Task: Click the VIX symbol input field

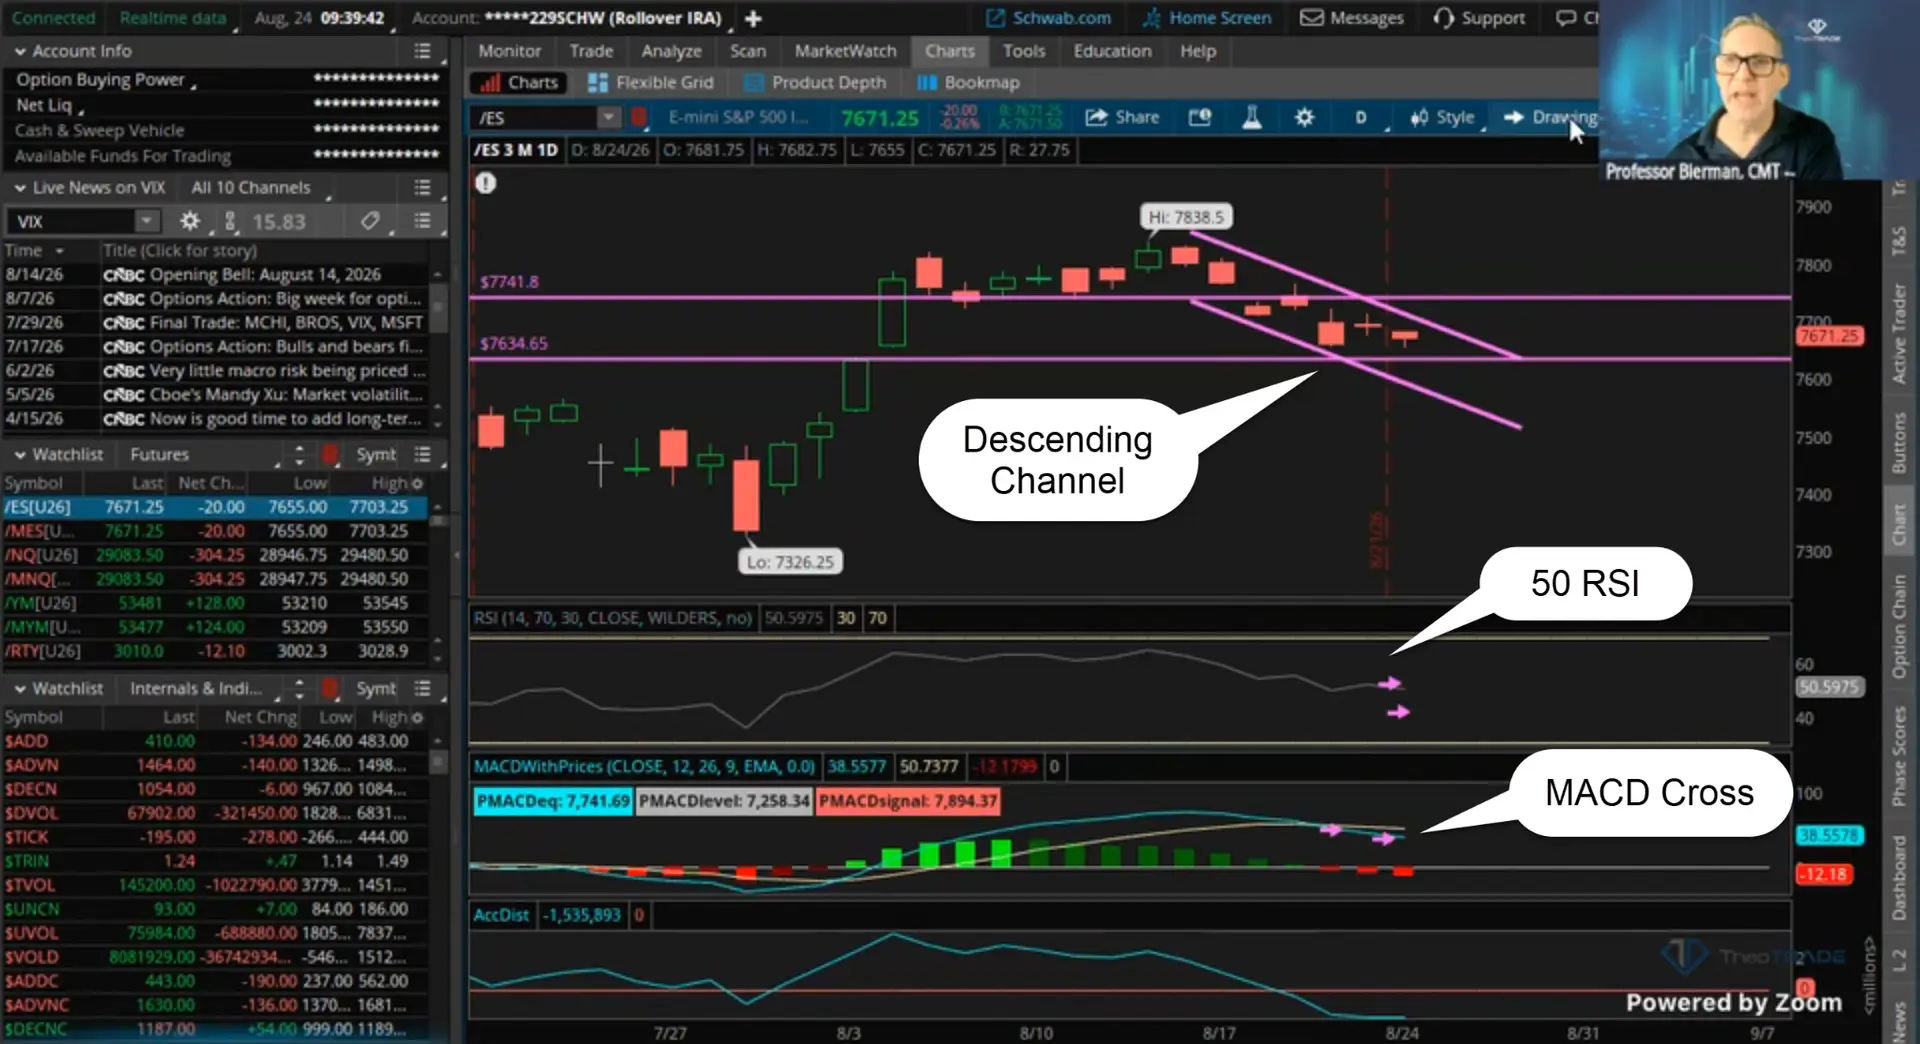Action: 72,221
